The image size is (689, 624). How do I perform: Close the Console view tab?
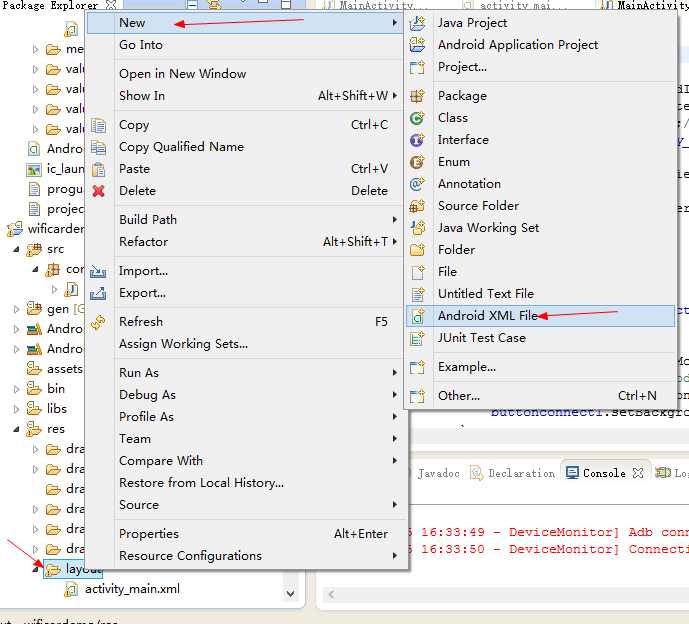pyautogui.click(x=638, y=473)
